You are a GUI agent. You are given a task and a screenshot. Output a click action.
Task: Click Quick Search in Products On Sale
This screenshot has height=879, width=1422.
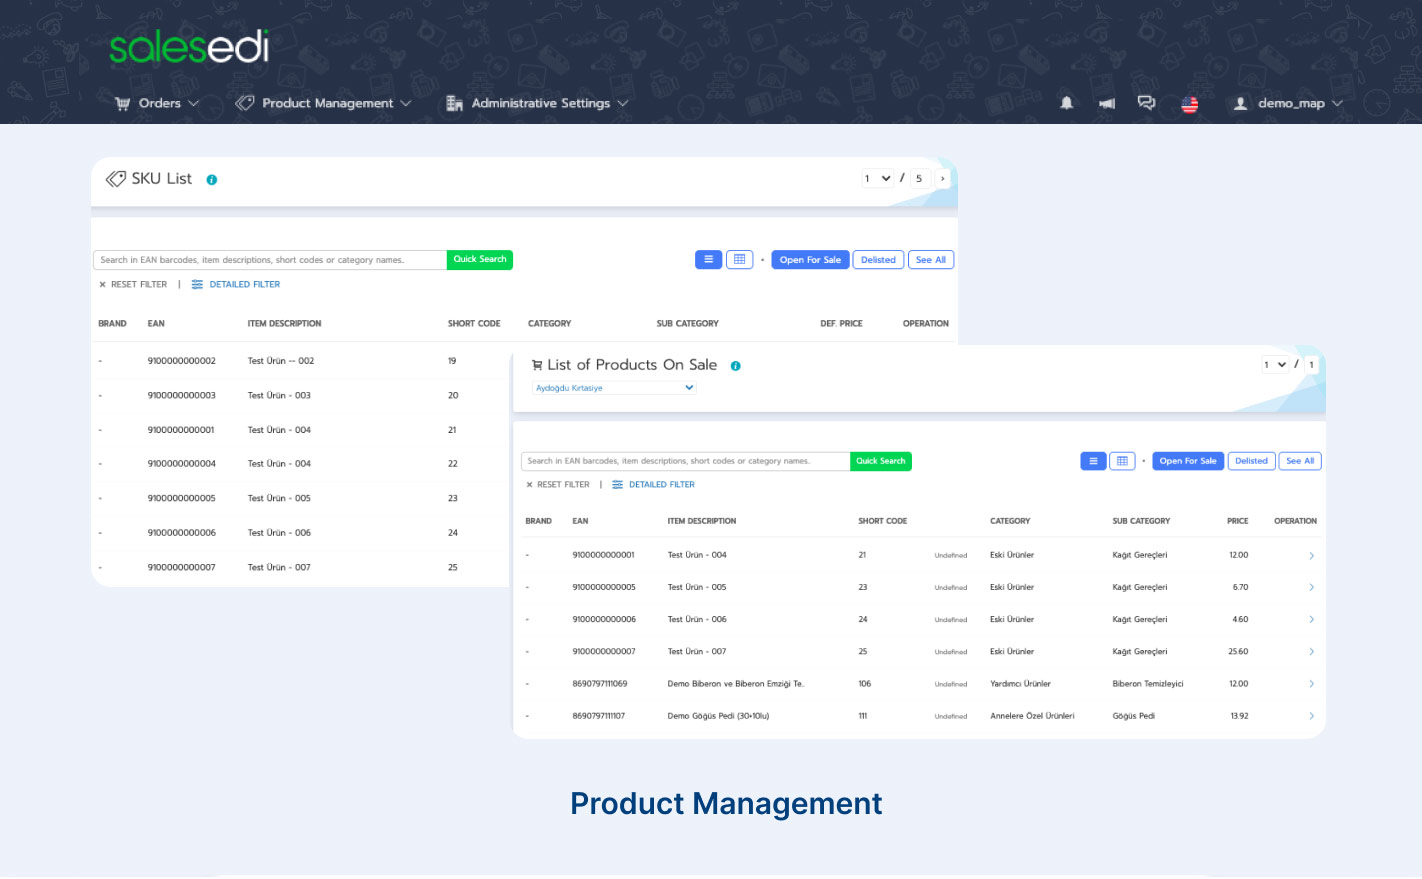(881, 461)
